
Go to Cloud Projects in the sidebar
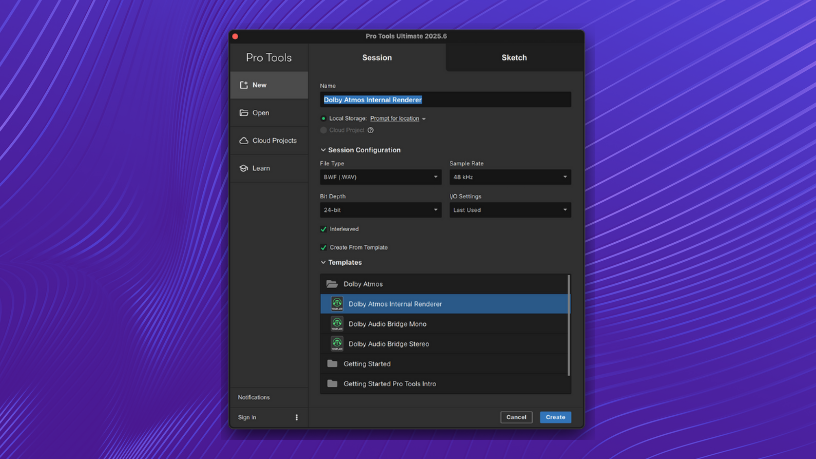pyautogui.click(x=269, y=141)
